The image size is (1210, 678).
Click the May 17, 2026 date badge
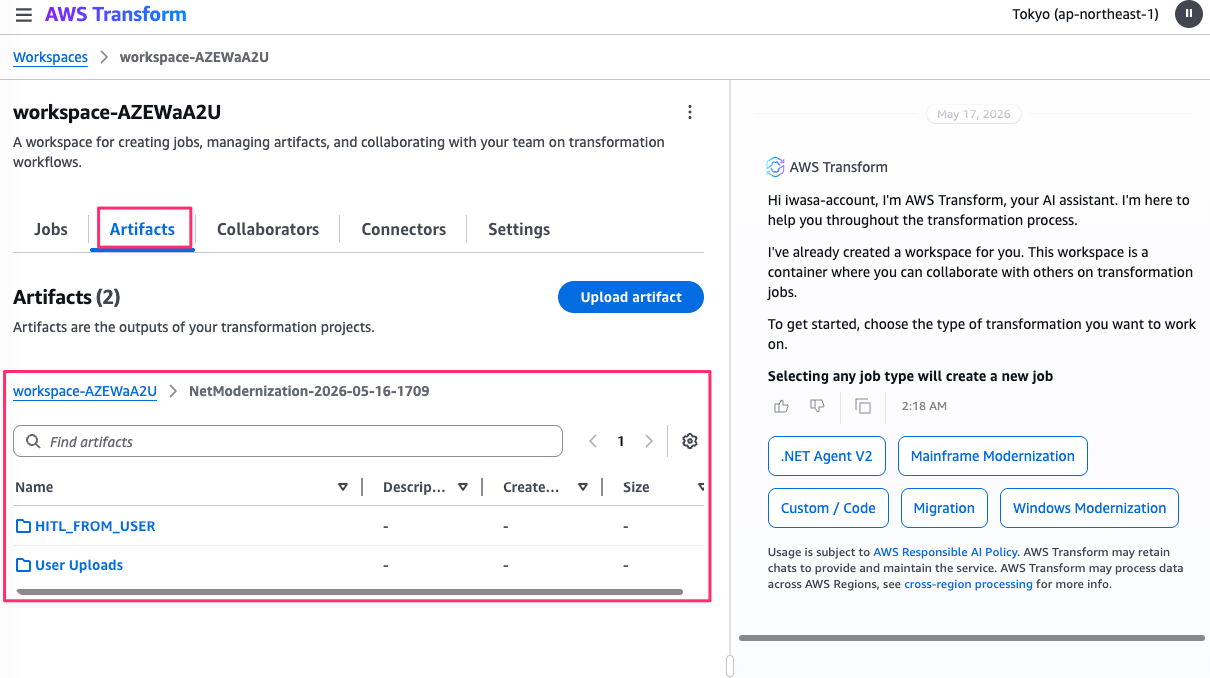point(974,114)
